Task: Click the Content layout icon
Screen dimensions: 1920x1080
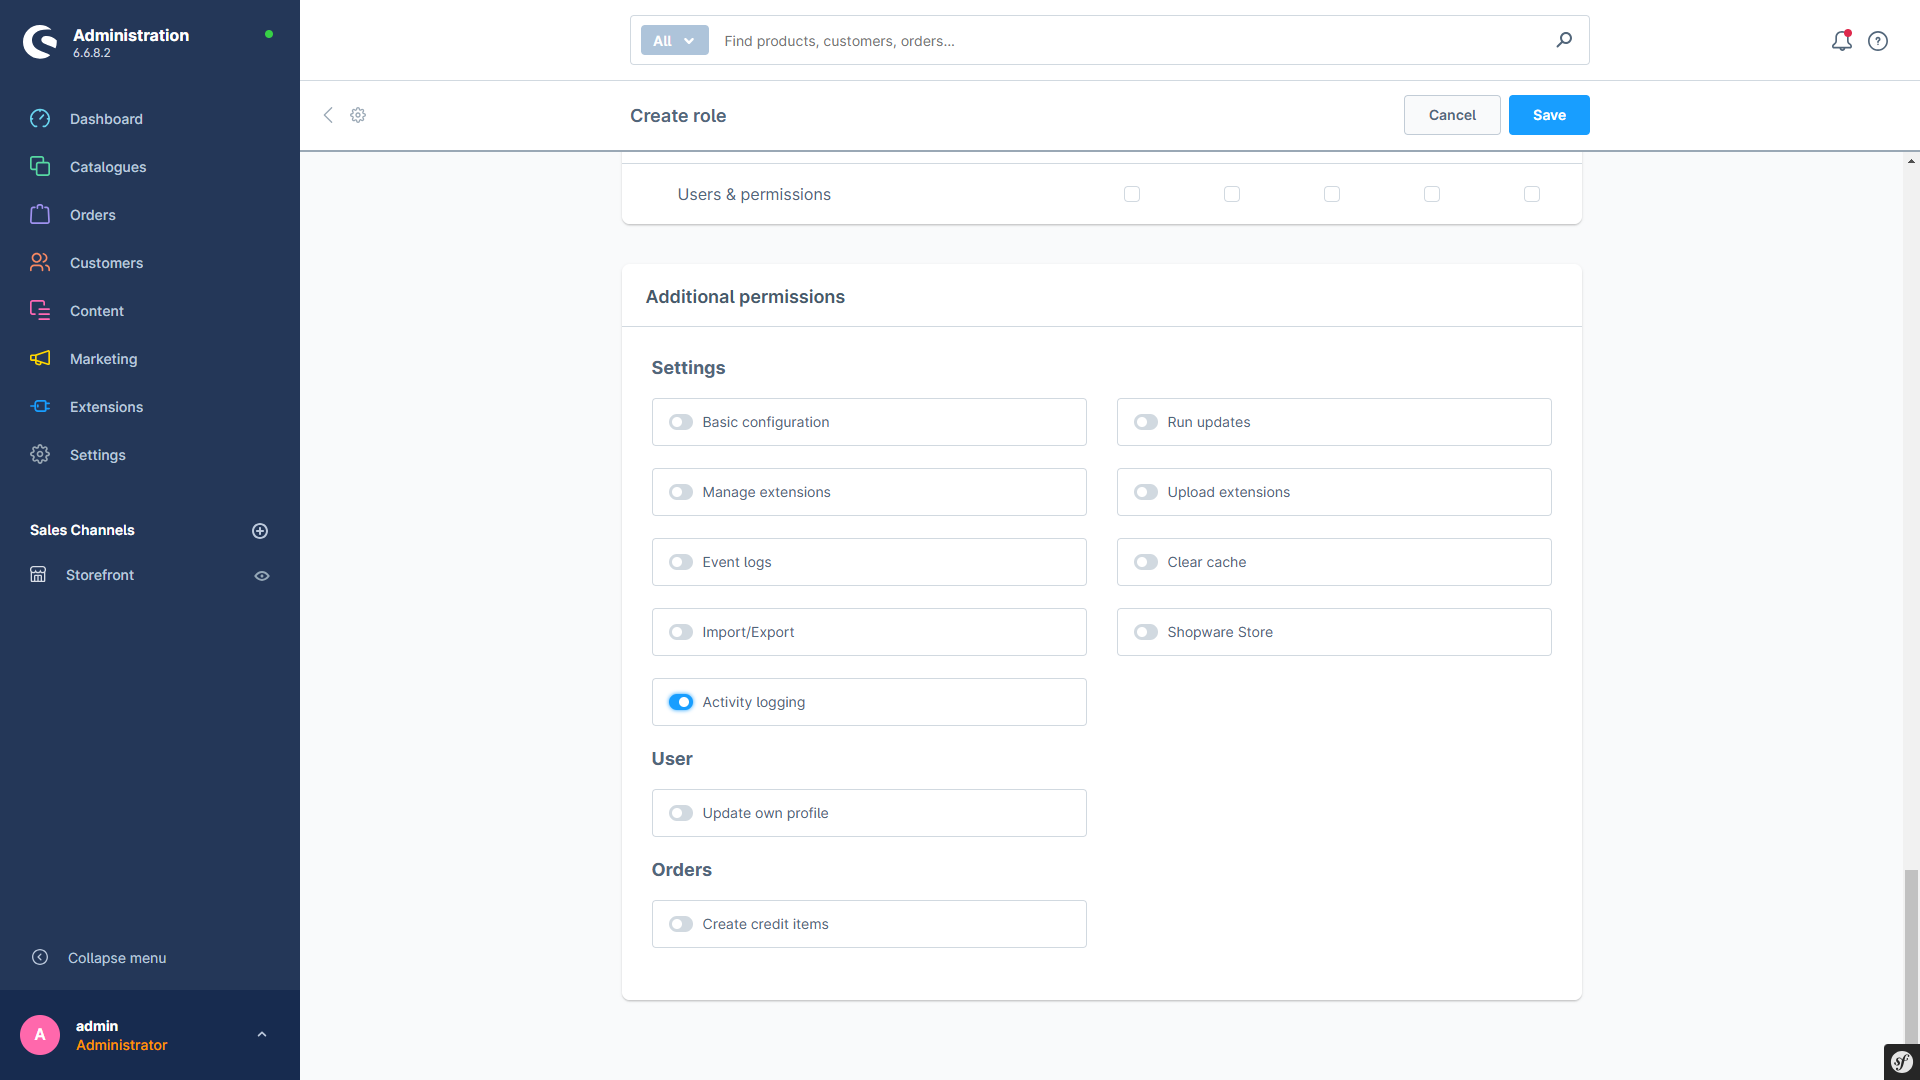Action: [40, 311]
